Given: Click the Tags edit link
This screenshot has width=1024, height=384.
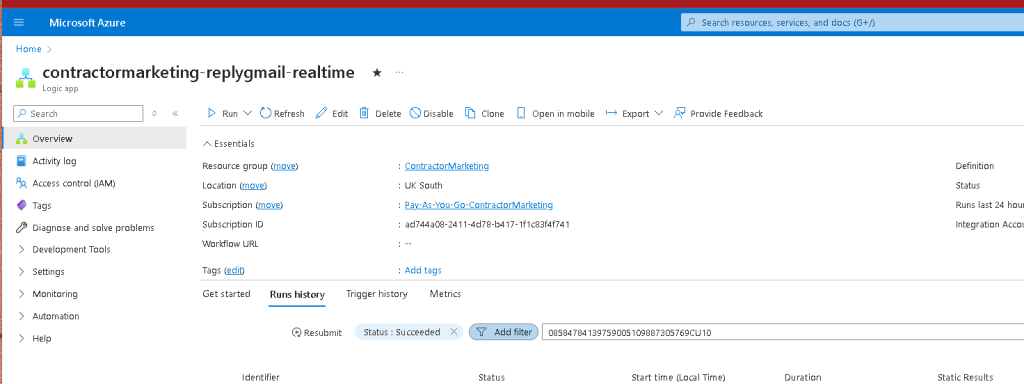Looking at the screenshot, I should coord(234,270).
